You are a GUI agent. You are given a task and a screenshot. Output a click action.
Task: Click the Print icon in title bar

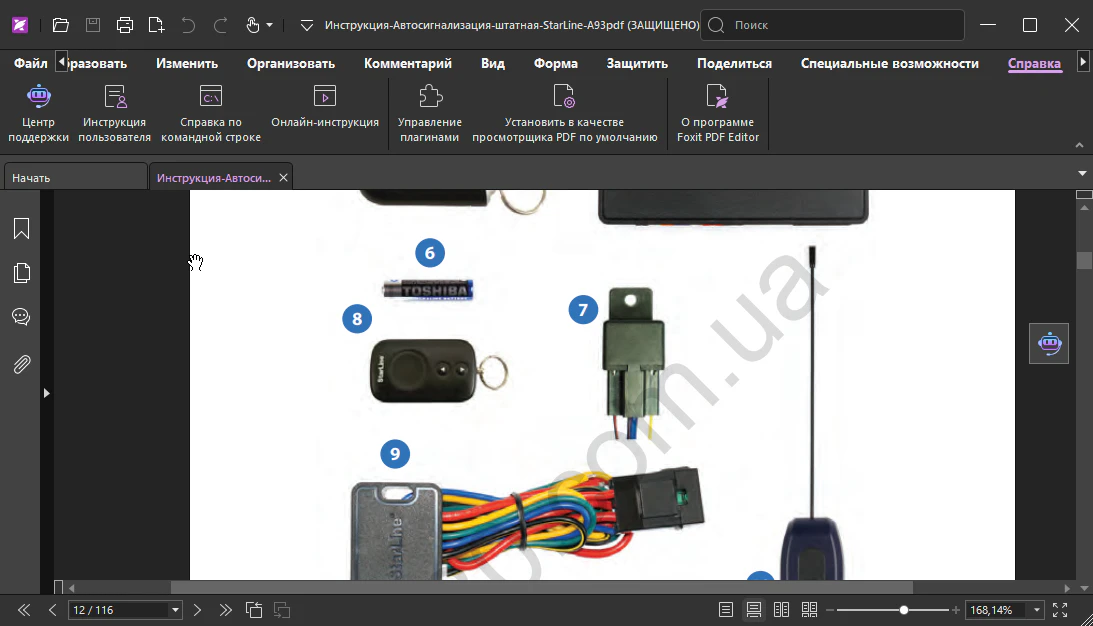(124, 25)
